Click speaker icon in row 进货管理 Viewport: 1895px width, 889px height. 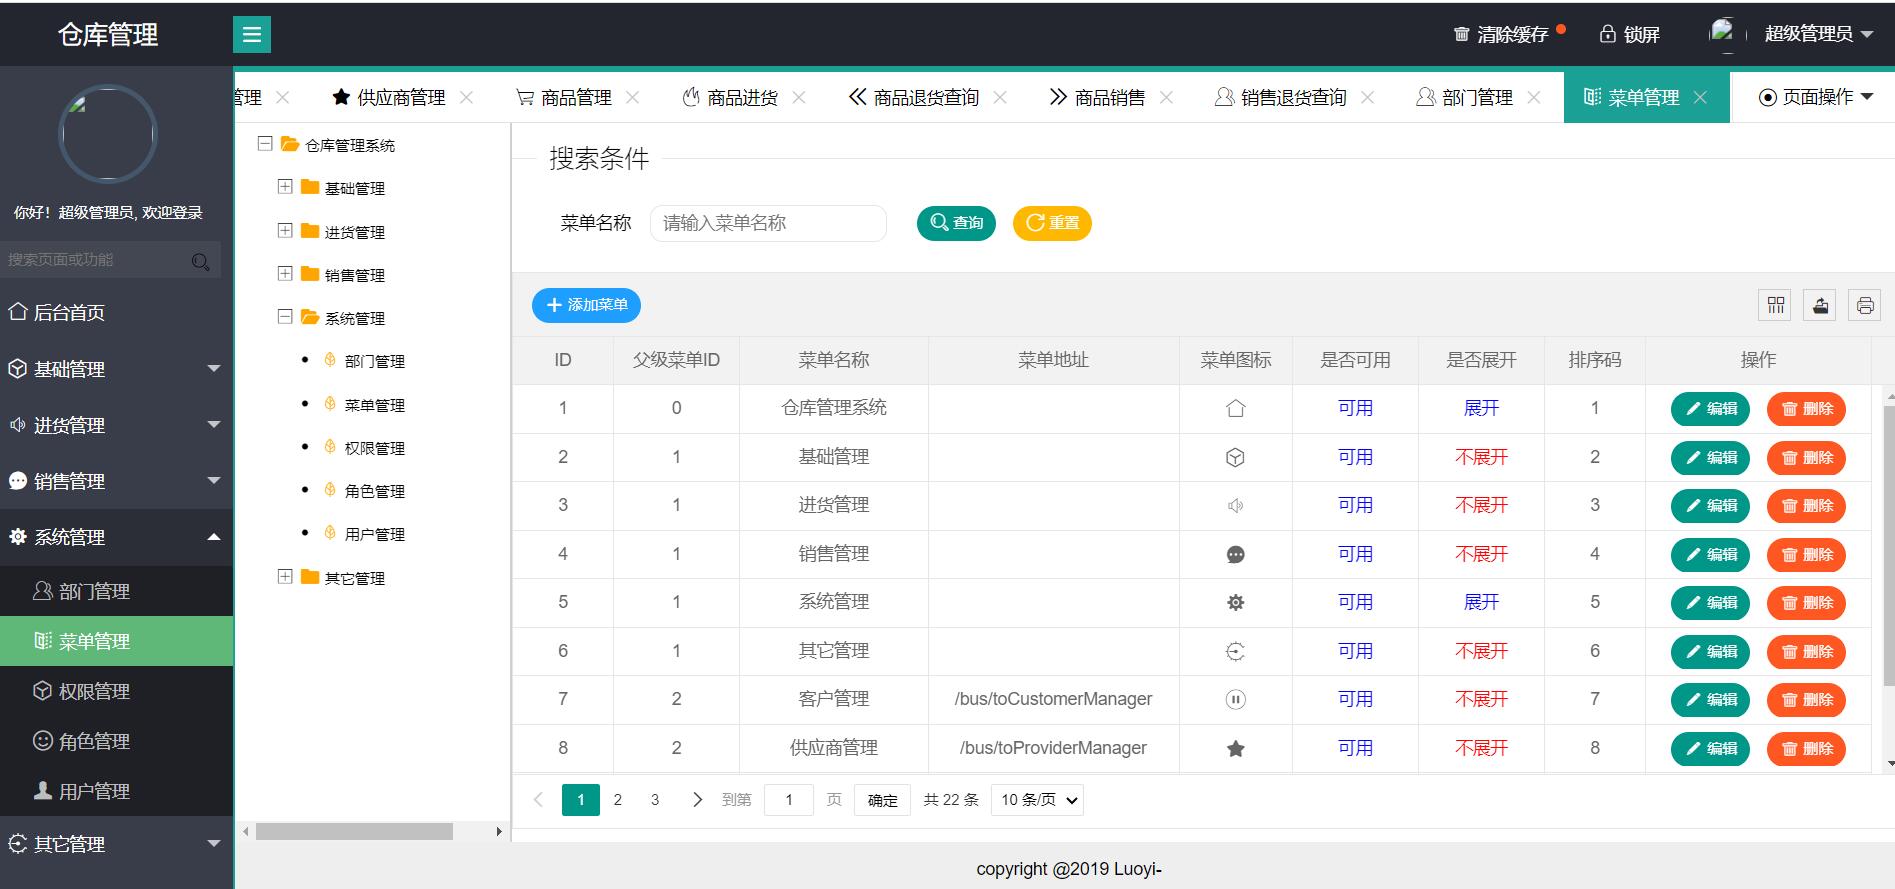click(x=1235, y=506)
